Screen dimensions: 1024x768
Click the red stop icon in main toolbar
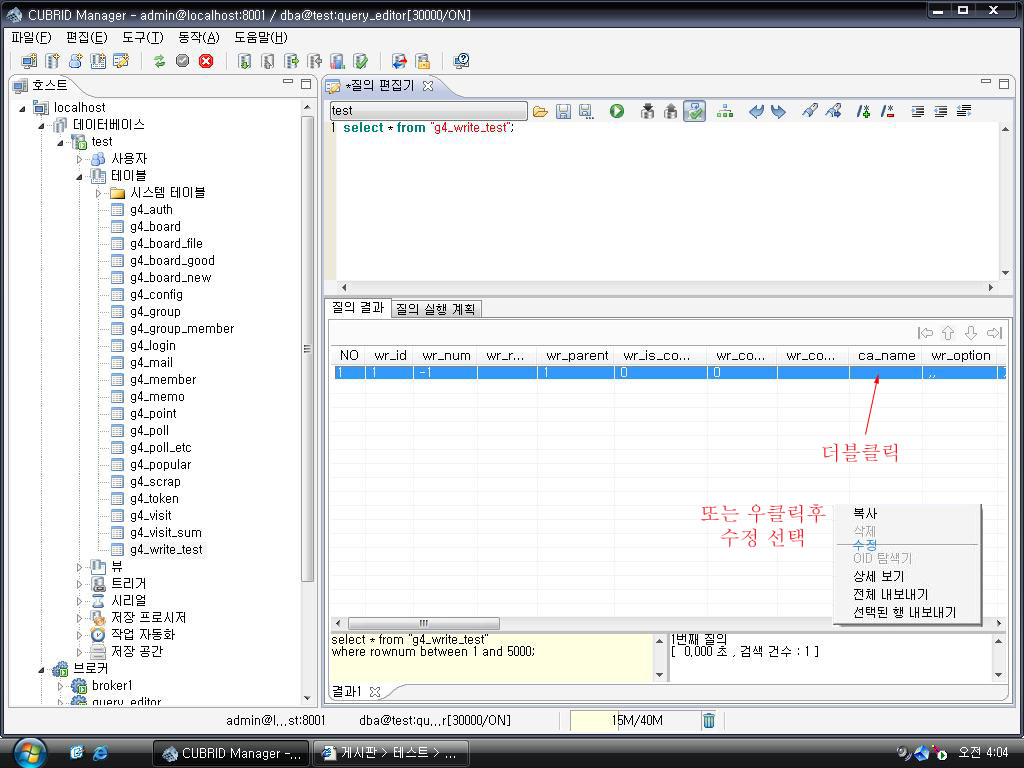(x=206, y=61)
